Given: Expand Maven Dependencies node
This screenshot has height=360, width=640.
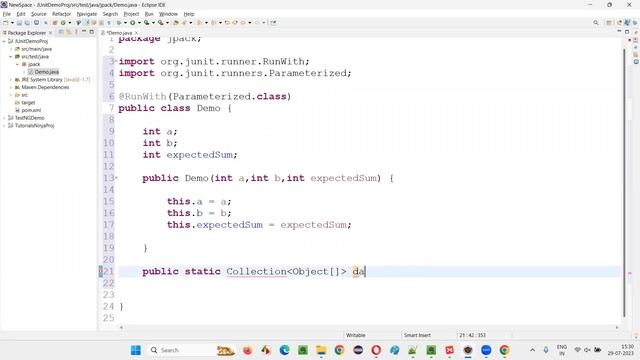Looking at the screenshot, I should pyautogui.click(x=11, y=87).
